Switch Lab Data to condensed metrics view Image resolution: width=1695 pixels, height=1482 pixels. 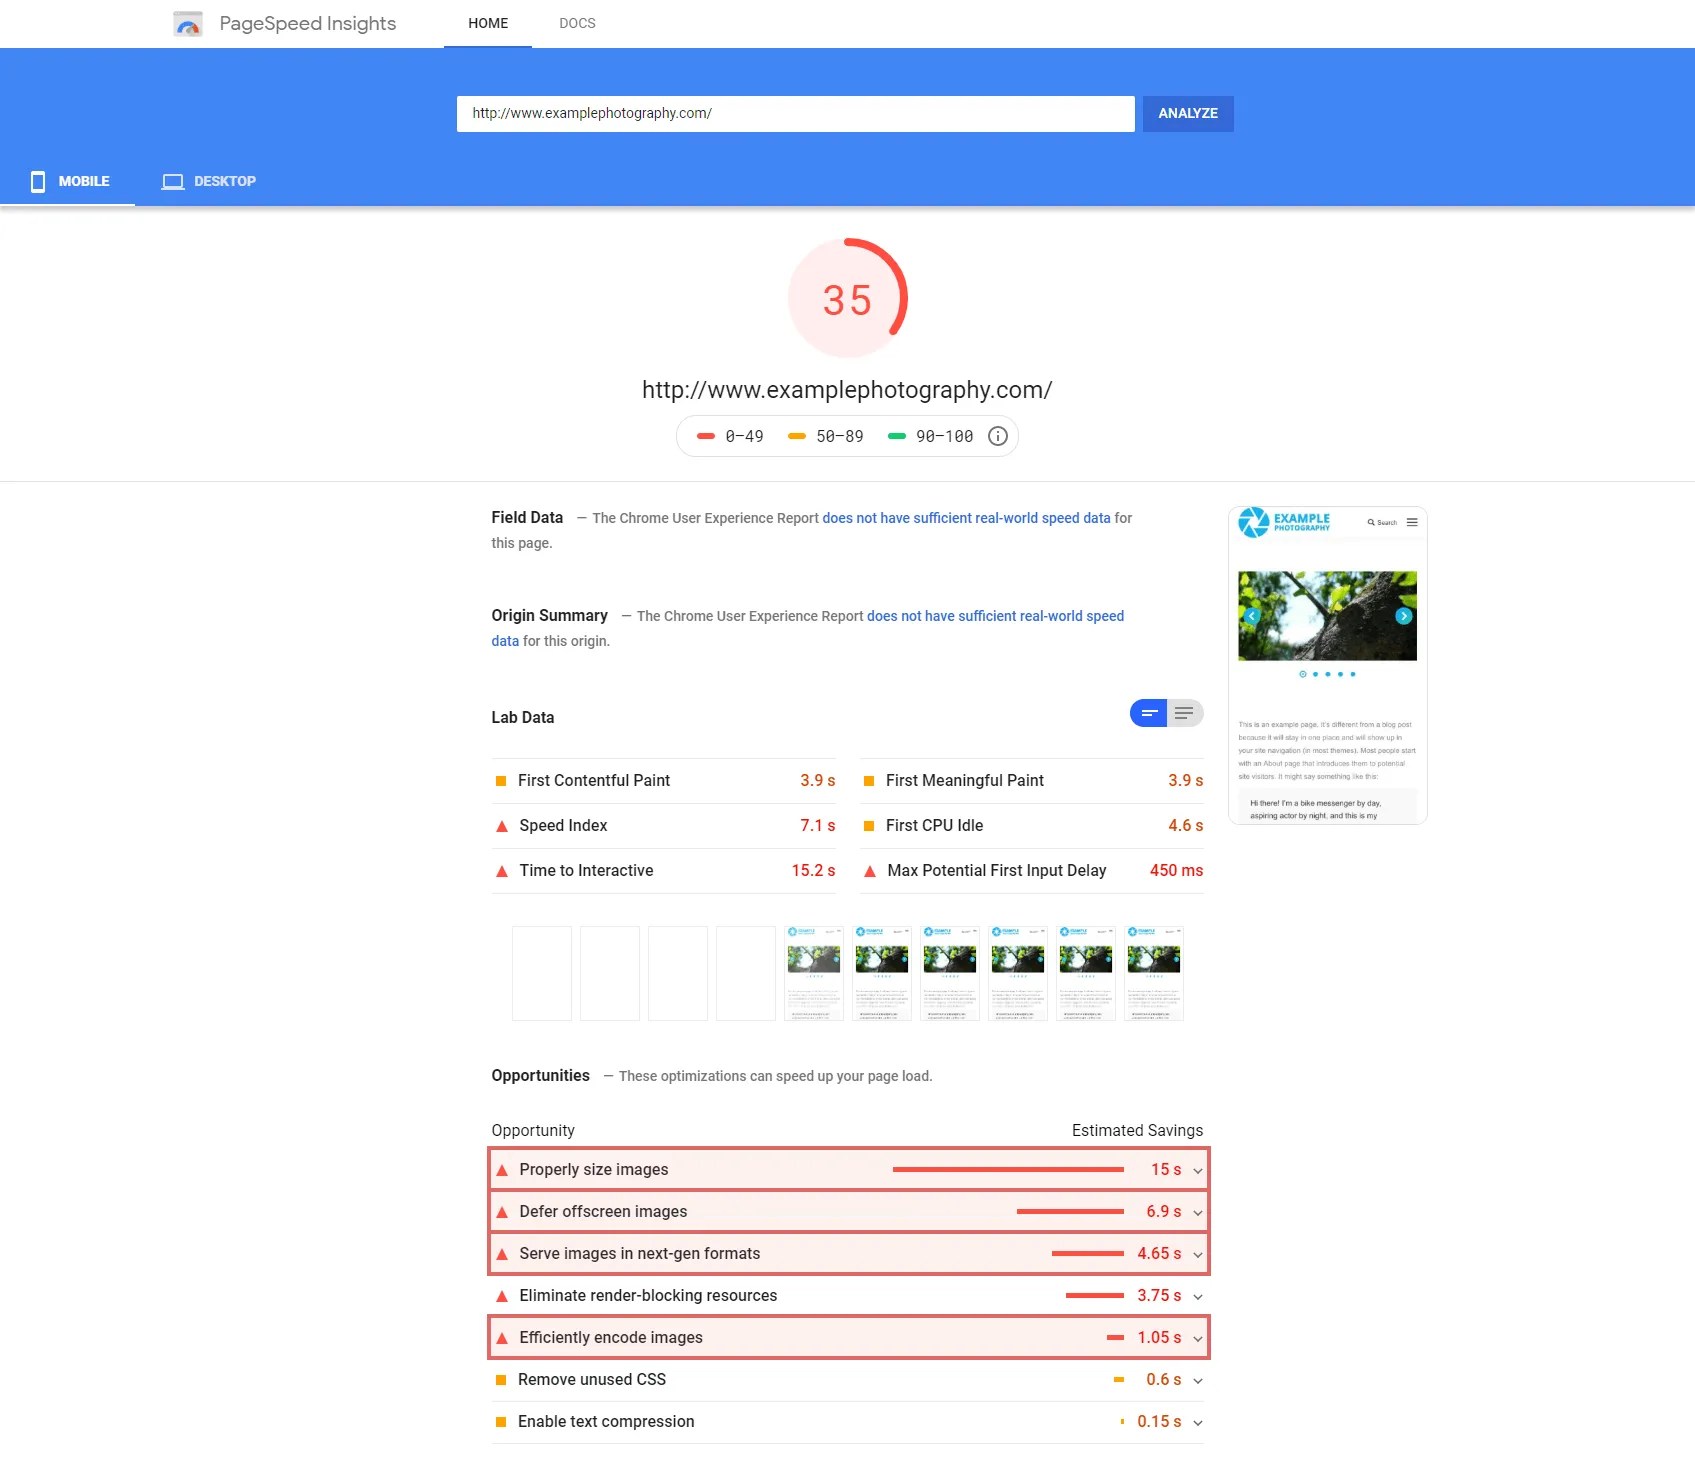(x=1147, y=713)
